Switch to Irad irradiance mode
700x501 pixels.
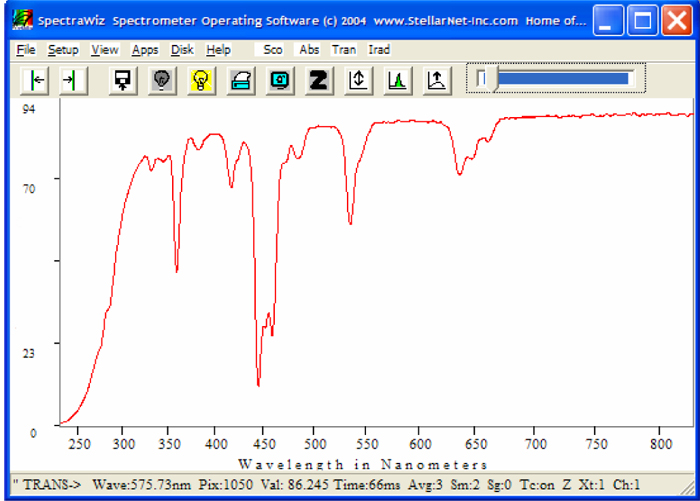(379, 50)
